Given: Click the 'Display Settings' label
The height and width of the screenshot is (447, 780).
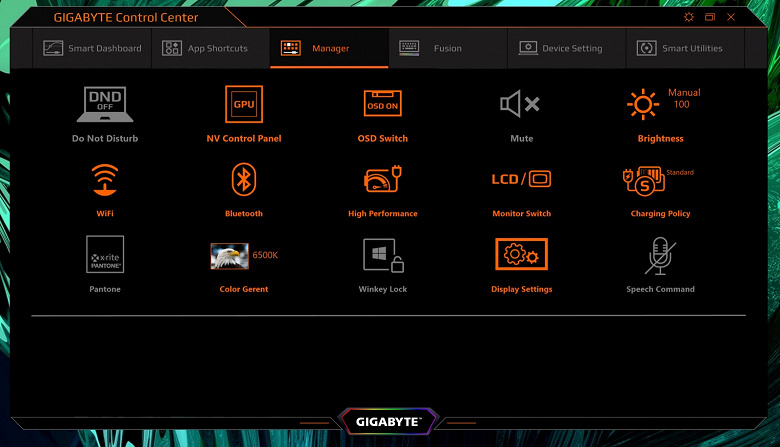Looking at the screenshot, I should 521,289.
